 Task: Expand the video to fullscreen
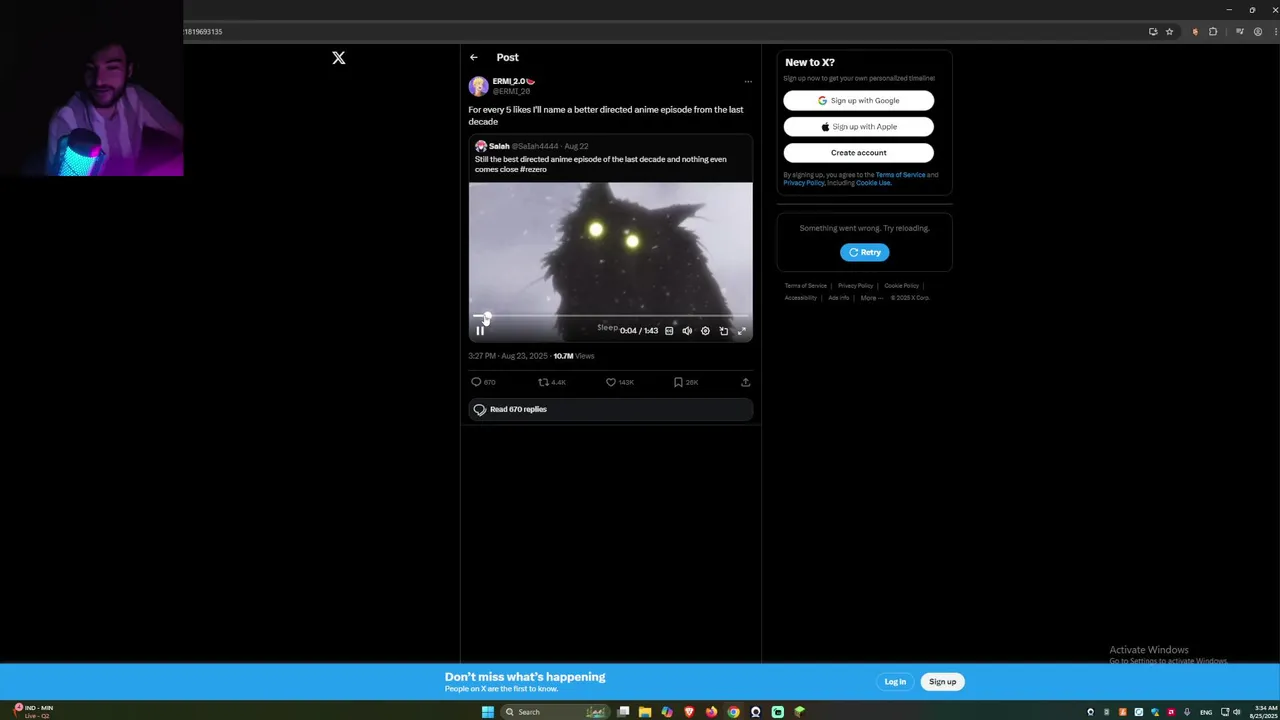742,331
